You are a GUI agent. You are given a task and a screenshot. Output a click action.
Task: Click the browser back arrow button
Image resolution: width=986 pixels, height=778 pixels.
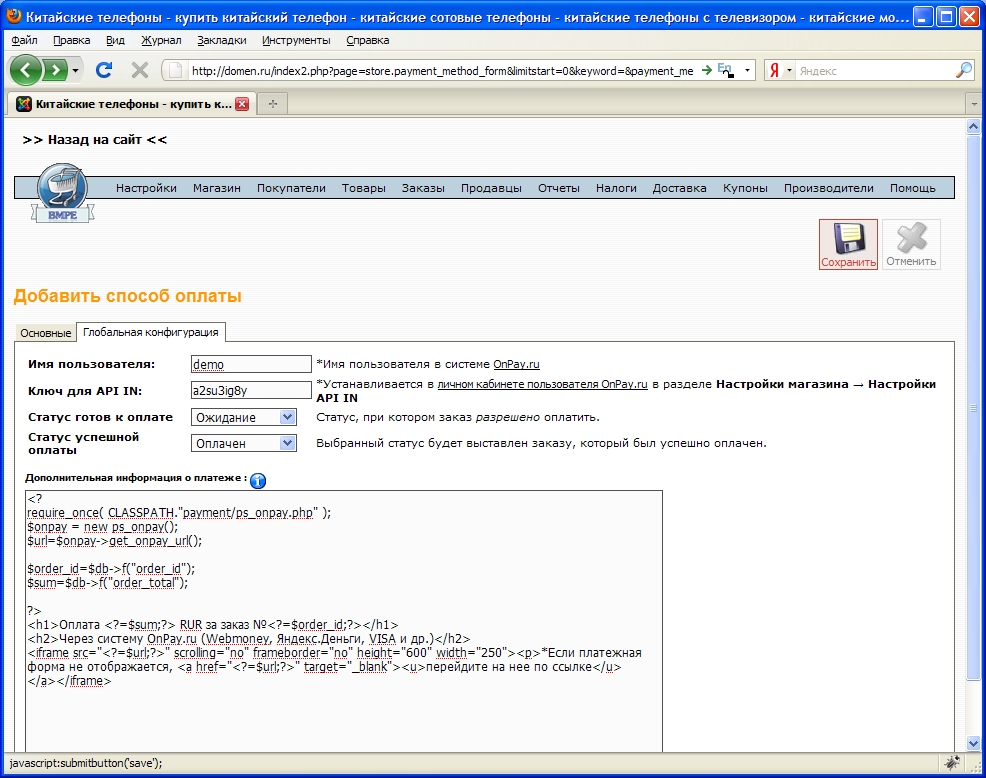pos(26,70)
